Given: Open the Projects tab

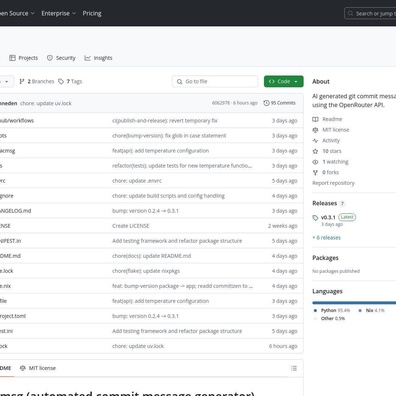Looking at the screenshot, I should pyautogui.click(x=24, y=58).
